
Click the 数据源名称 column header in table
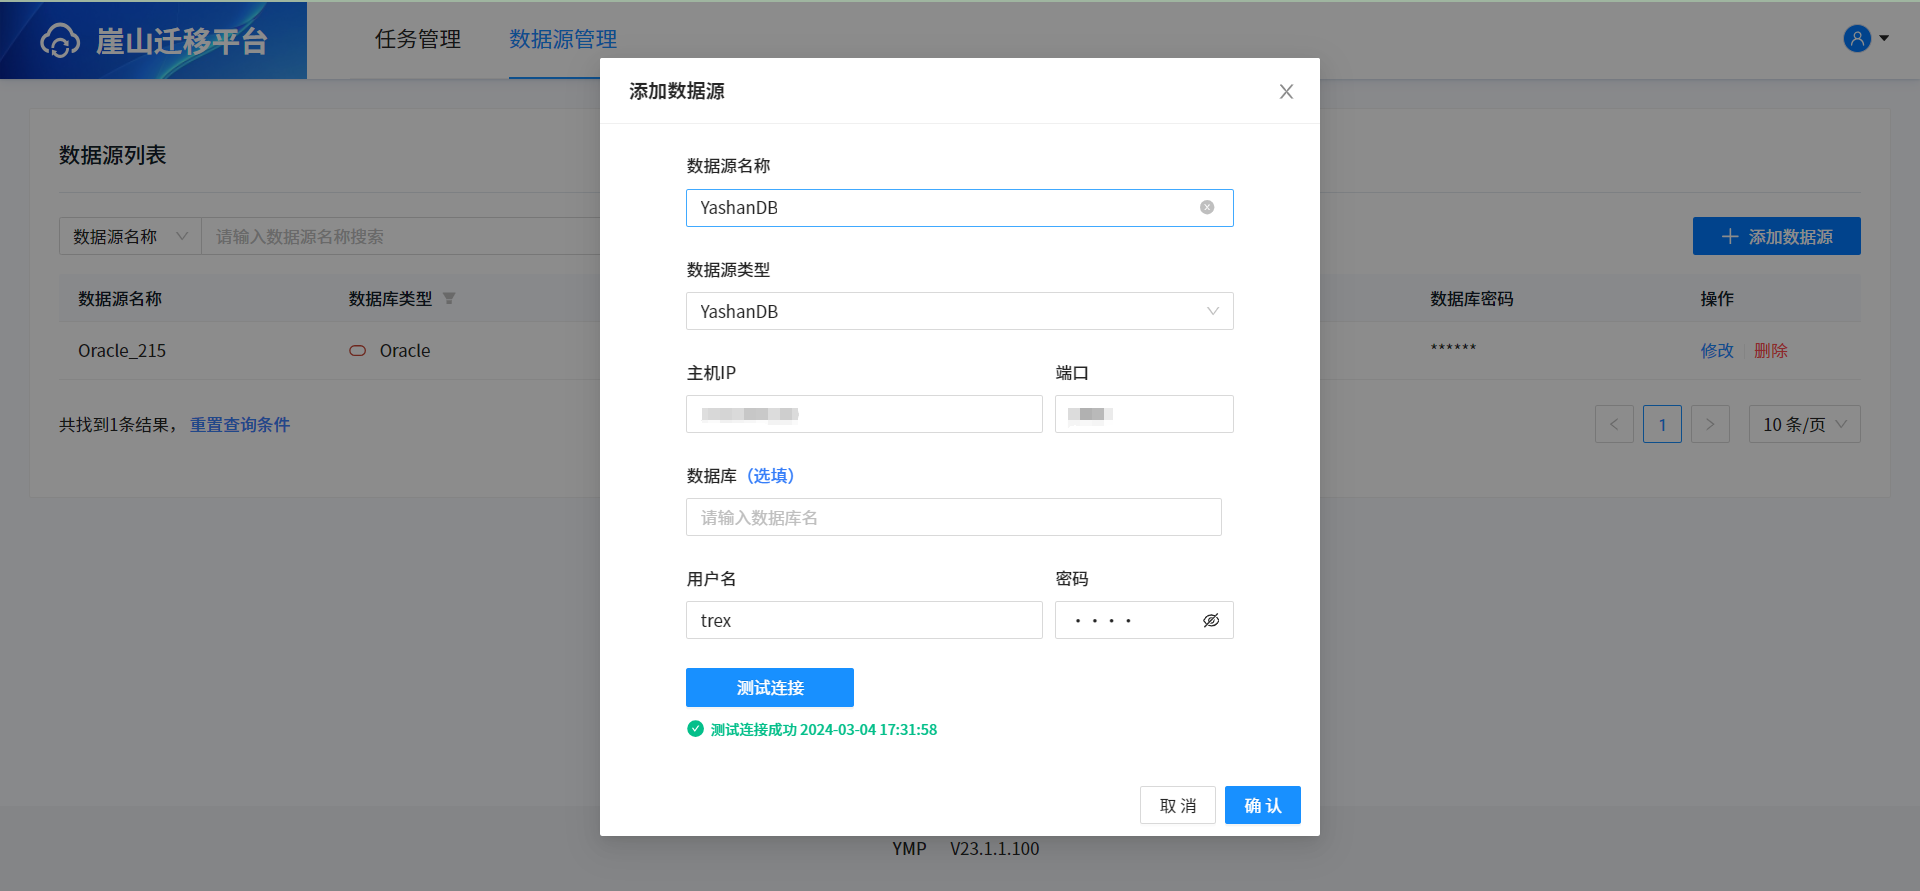120,298
